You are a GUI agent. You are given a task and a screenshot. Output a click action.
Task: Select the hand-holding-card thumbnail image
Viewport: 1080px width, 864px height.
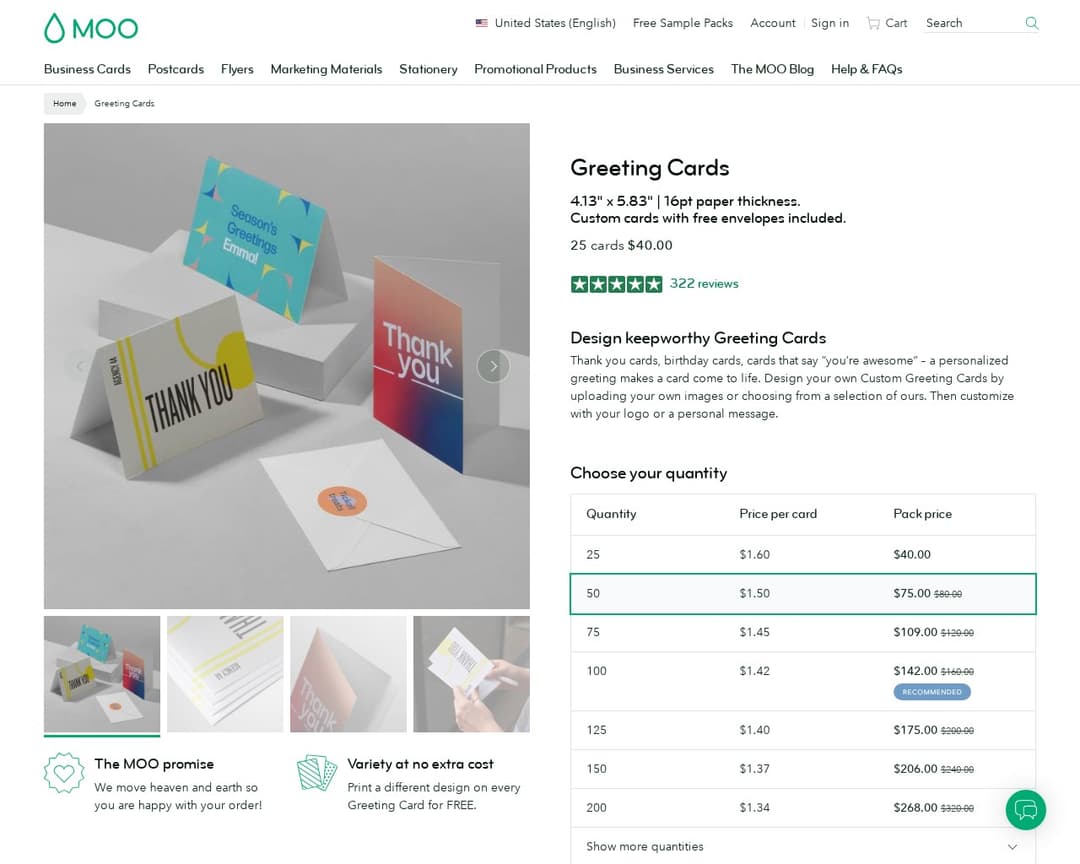click(x=471, y=674)
